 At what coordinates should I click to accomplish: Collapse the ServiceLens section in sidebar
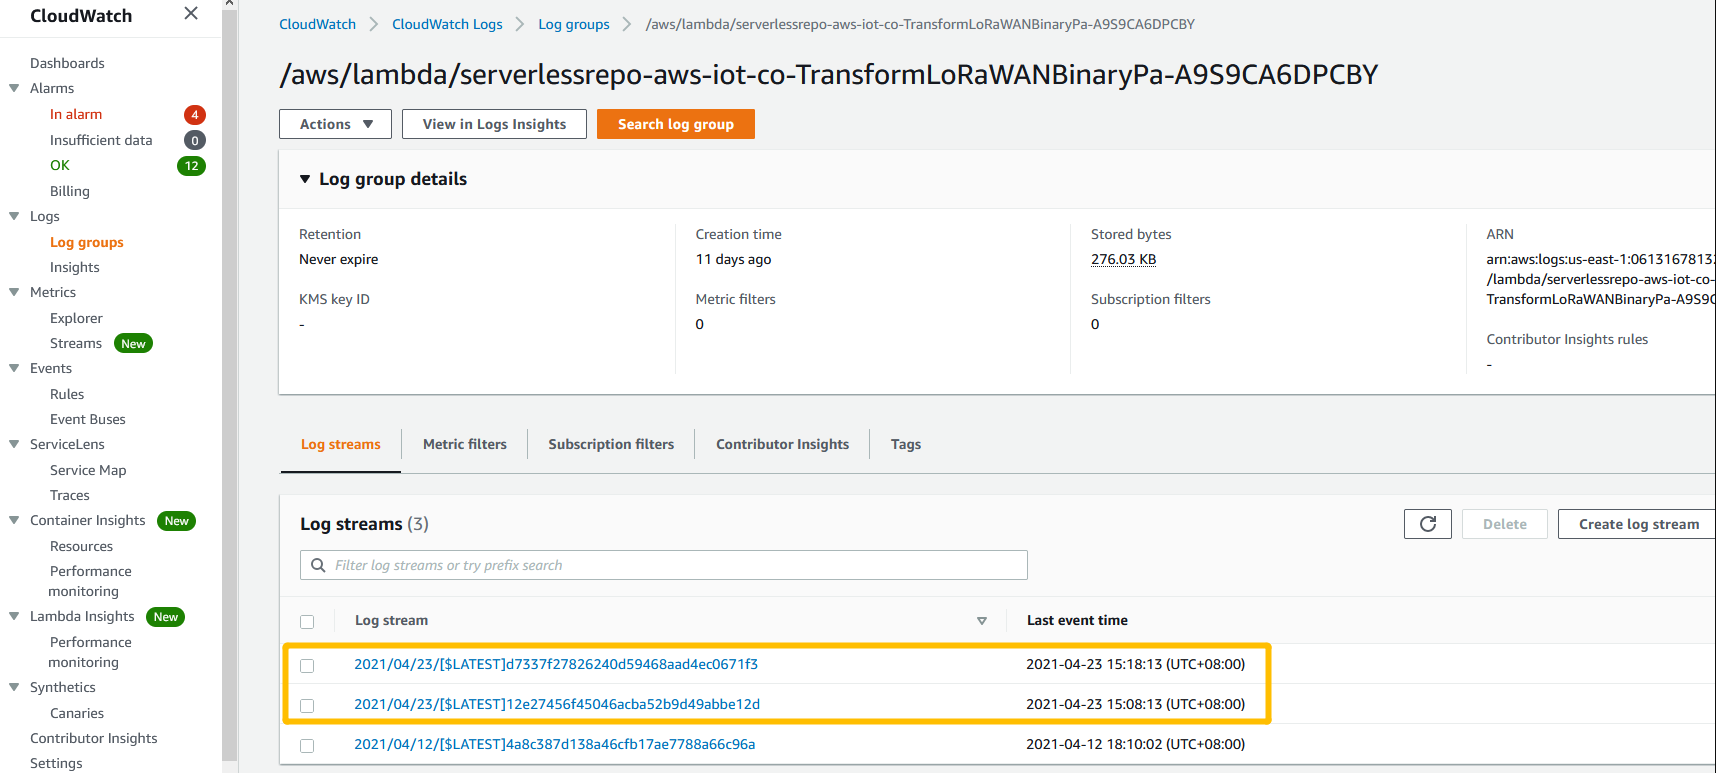coord(14,444)
